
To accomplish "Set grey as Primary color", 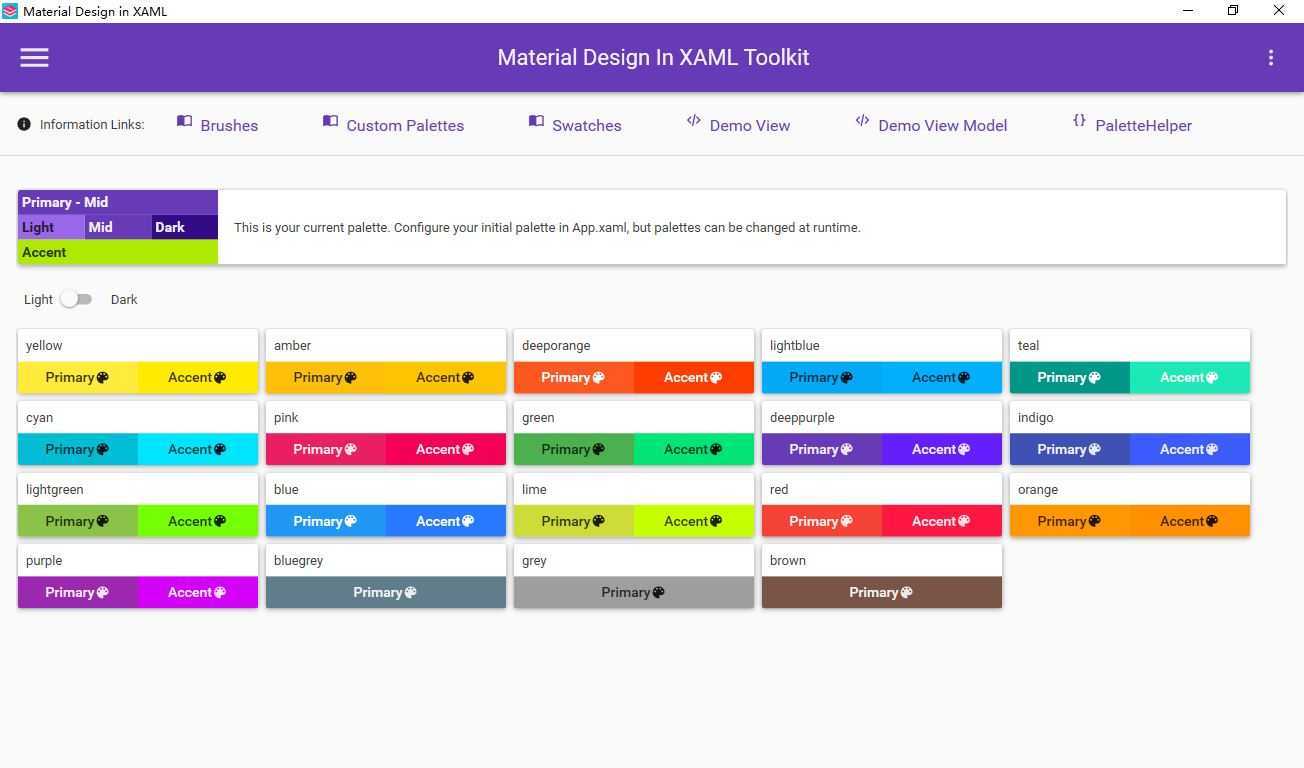I will tap(634, 592).
